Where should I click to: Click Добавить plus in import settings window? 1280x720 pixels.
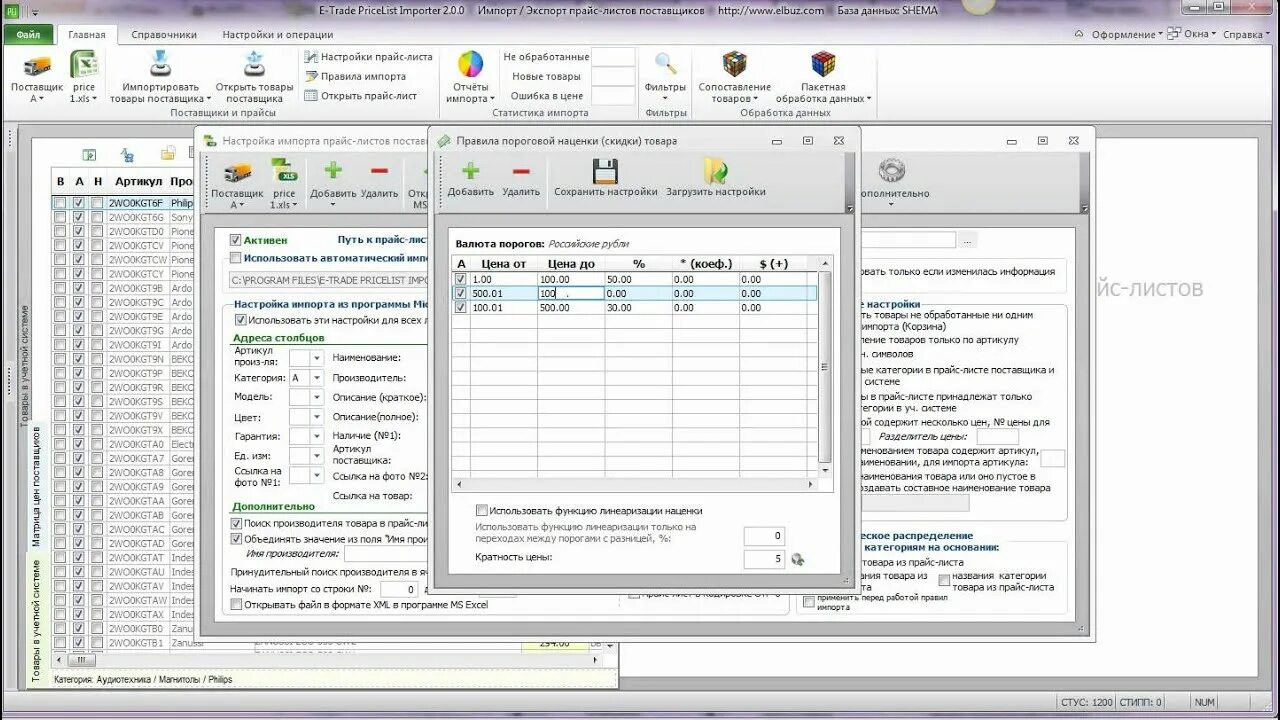coord(333,172)
